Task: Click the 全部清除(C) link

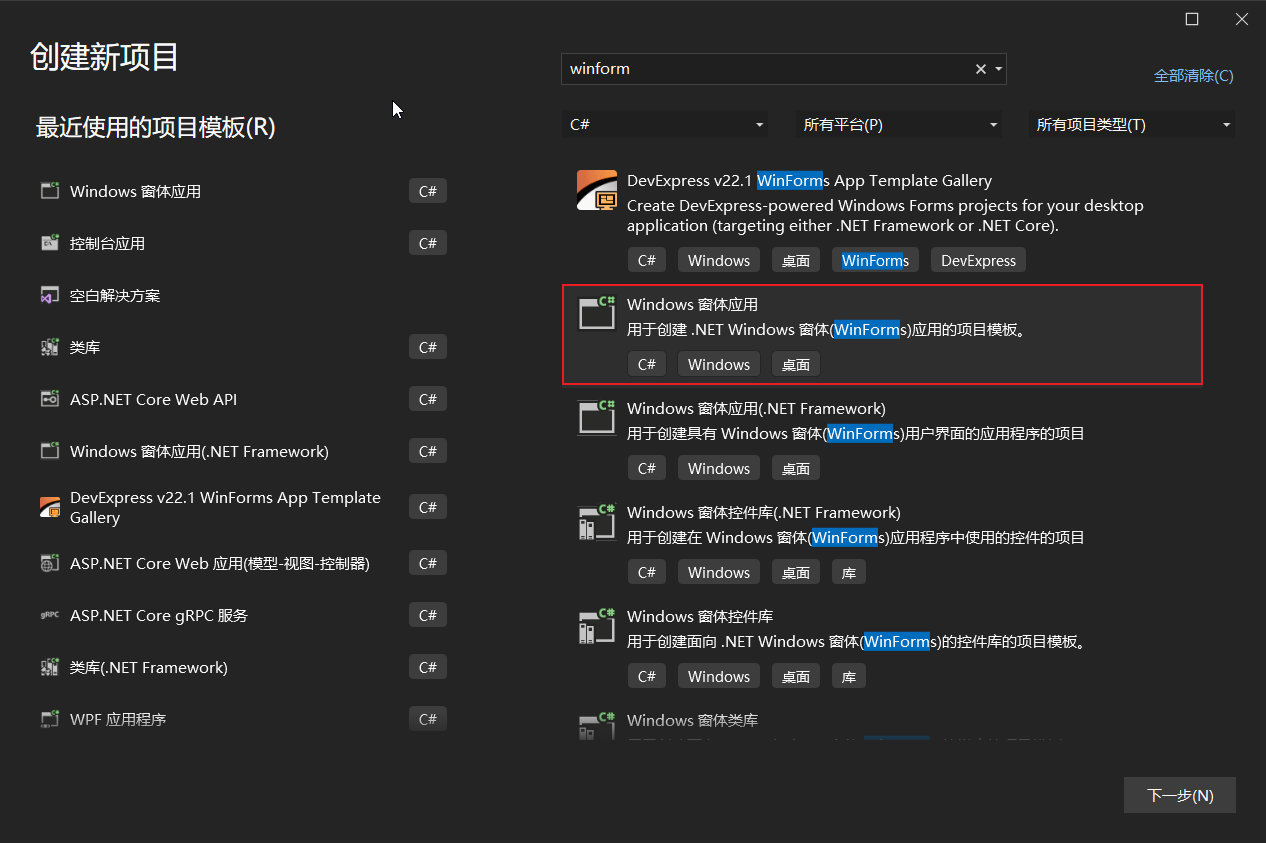Action: click(x=1193, y=76)
